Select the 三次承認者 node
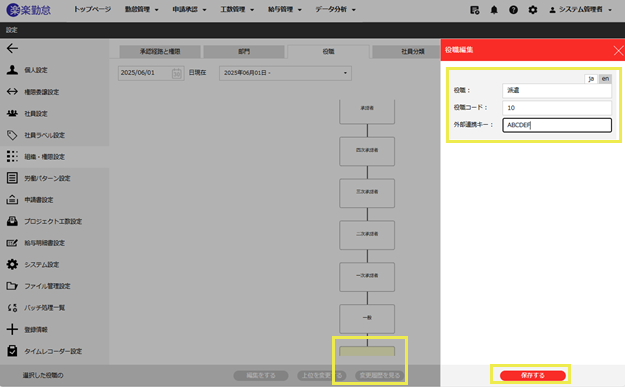The width and height of the screenshot is (625, 387). click(367, 193)
